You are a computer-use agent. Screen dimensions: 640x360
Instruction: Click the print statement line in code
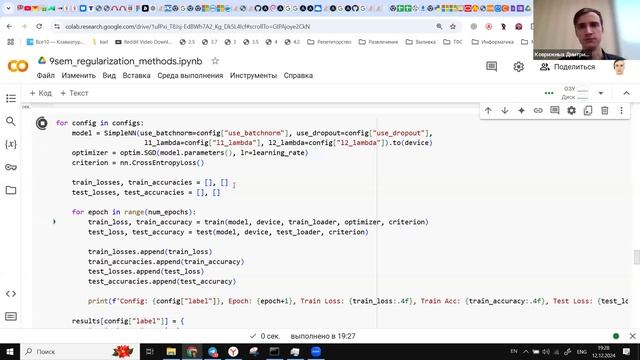(x=358, y=301)
